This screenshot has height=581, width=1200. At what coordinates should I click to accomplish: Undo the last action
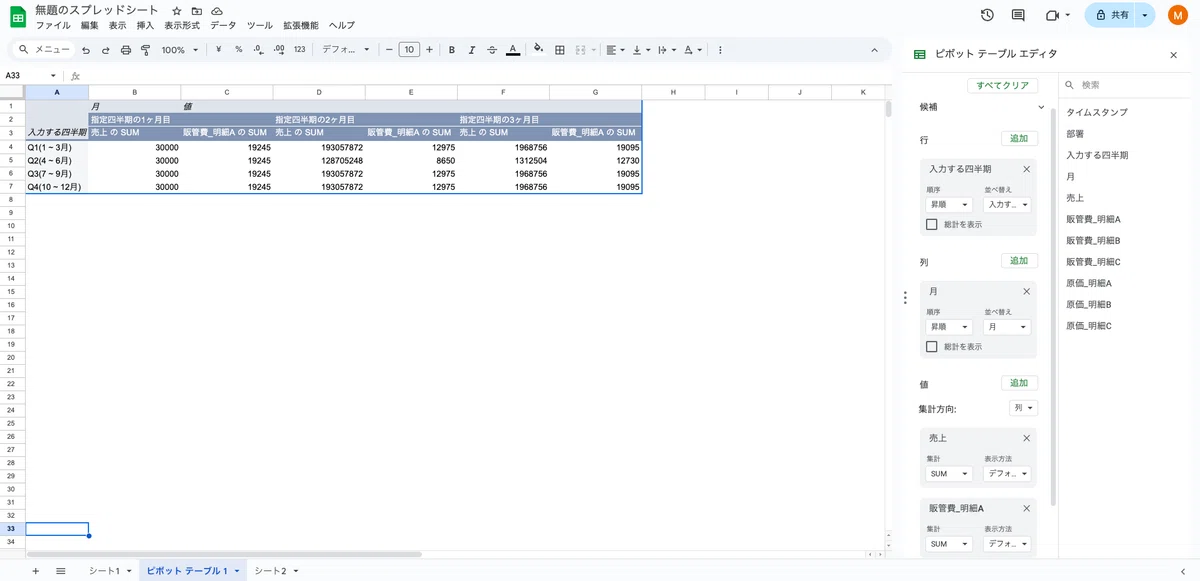coord(86,49)
